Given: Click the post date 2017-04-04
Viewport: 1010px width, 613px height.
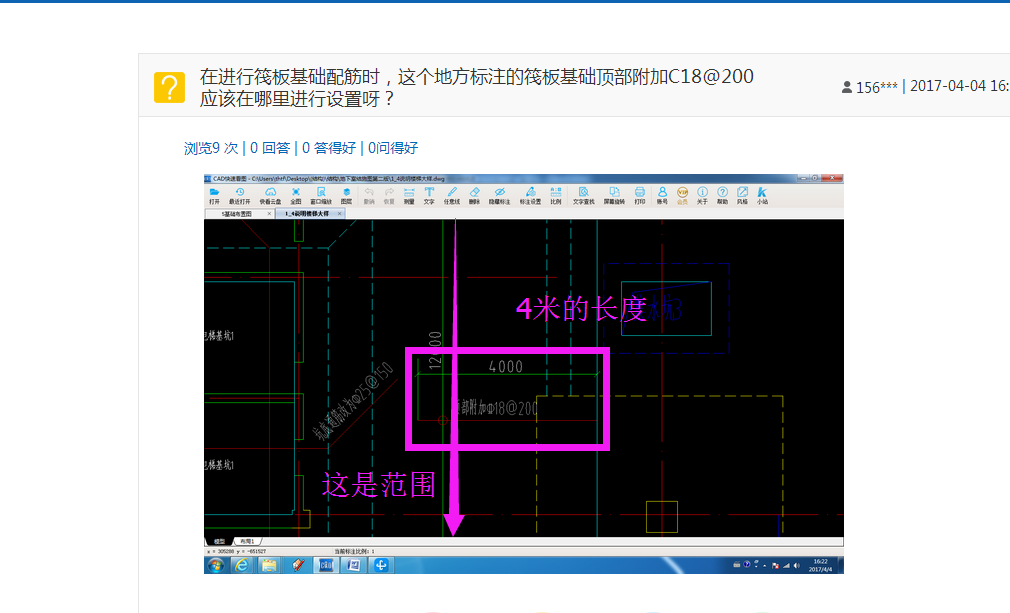Looking at the screenshot, I should [x=948, y=86].
